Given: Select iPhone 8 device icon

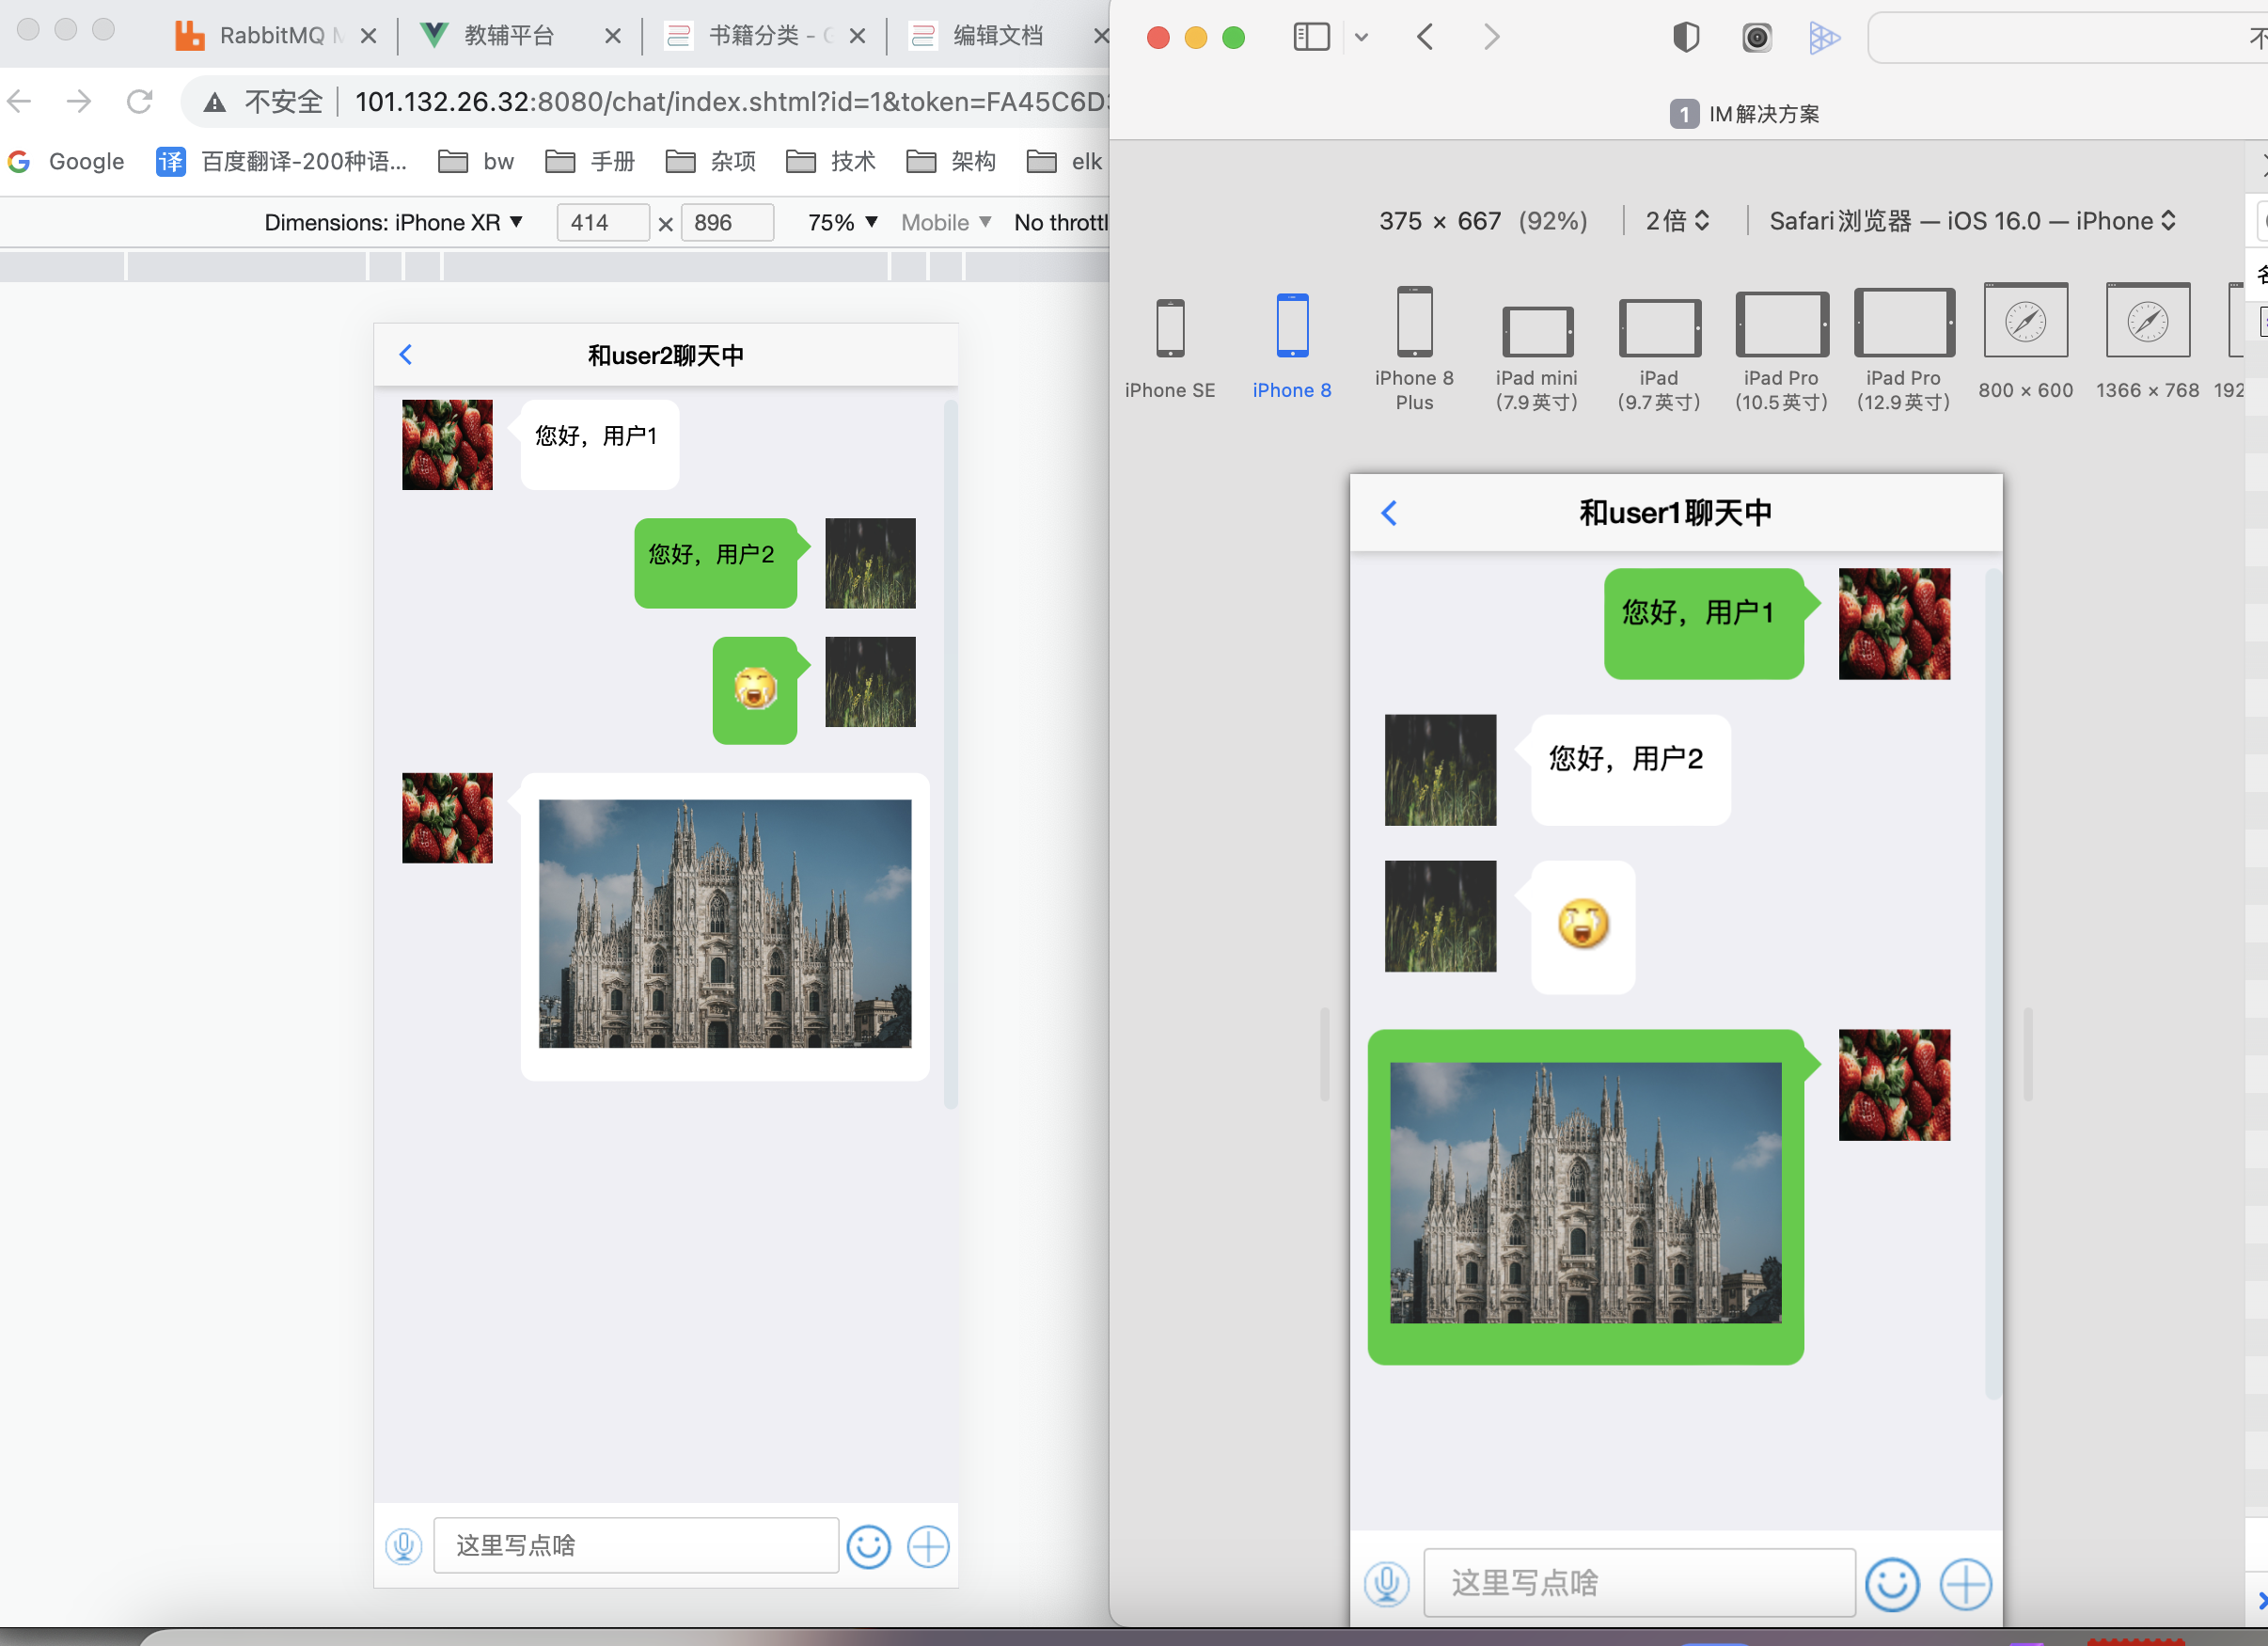Looking at the screenshot, I should pyautogui.click(x=1292, y=325).
